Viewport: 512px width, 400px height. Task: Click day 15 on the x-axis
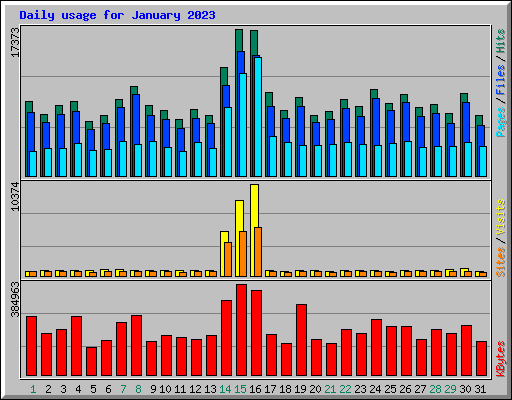click(x=240, y=389)
